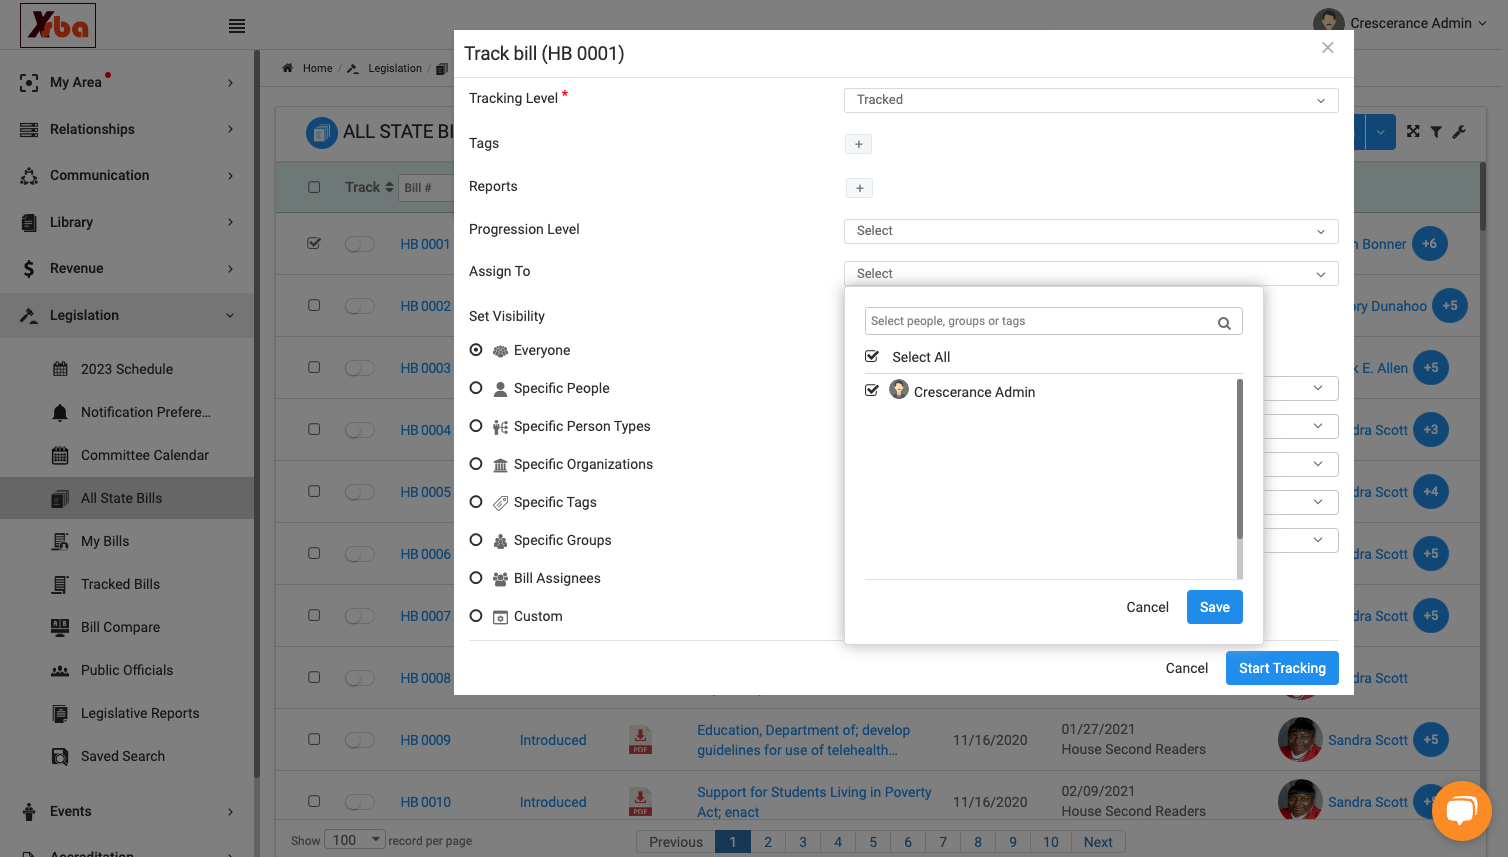
Task: Choose the Custom visibility radio button
Action: [x=476, y=616]
